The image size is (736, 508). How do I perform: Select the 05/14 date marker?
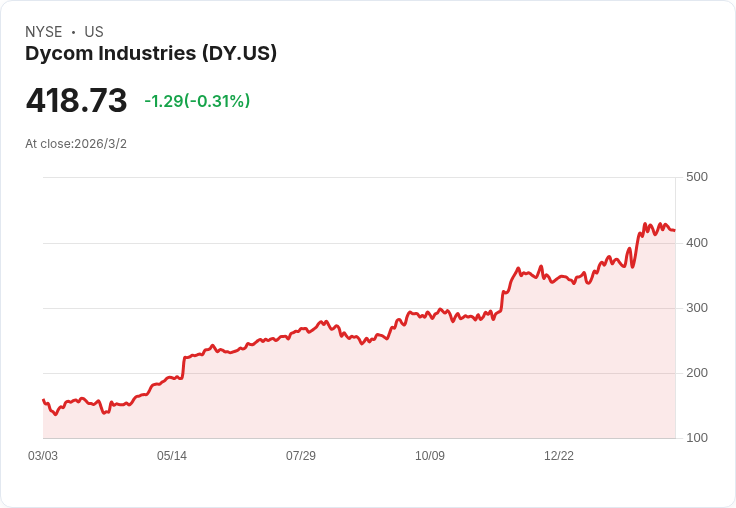coord(172,456)
